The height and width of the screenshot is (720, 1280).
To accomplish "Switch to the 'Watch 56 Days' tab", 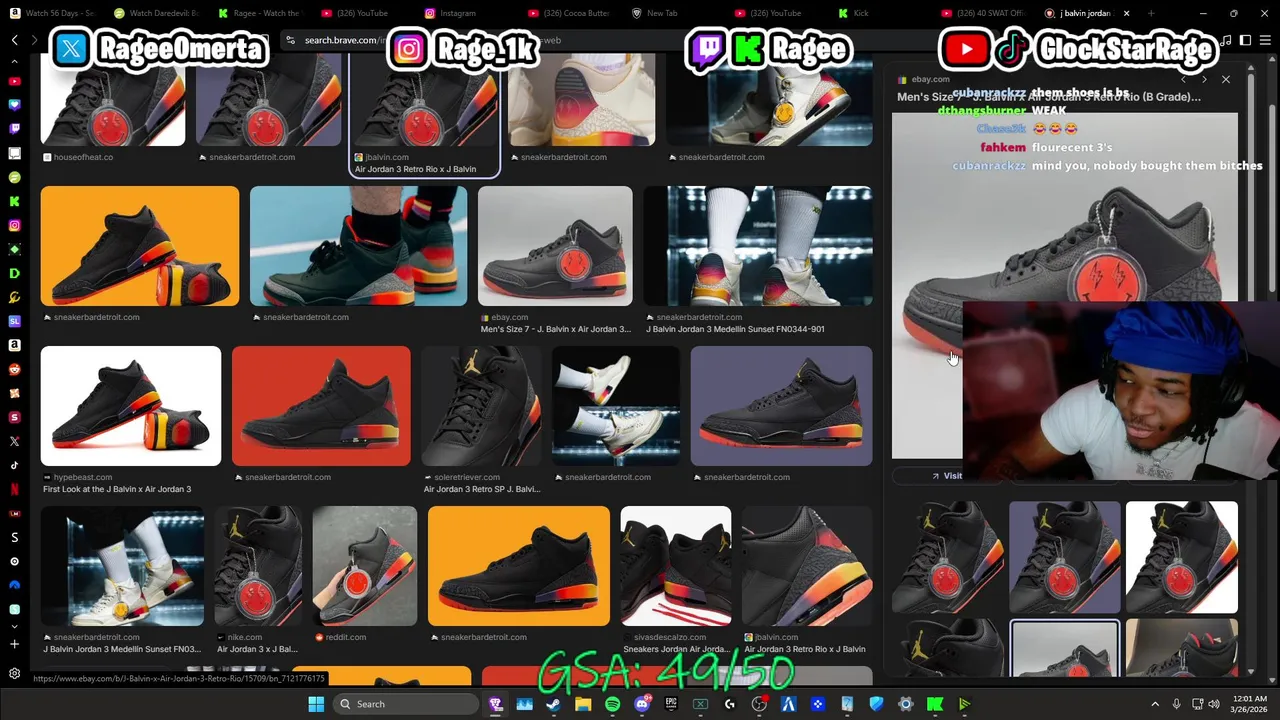I will click(52, 13).
